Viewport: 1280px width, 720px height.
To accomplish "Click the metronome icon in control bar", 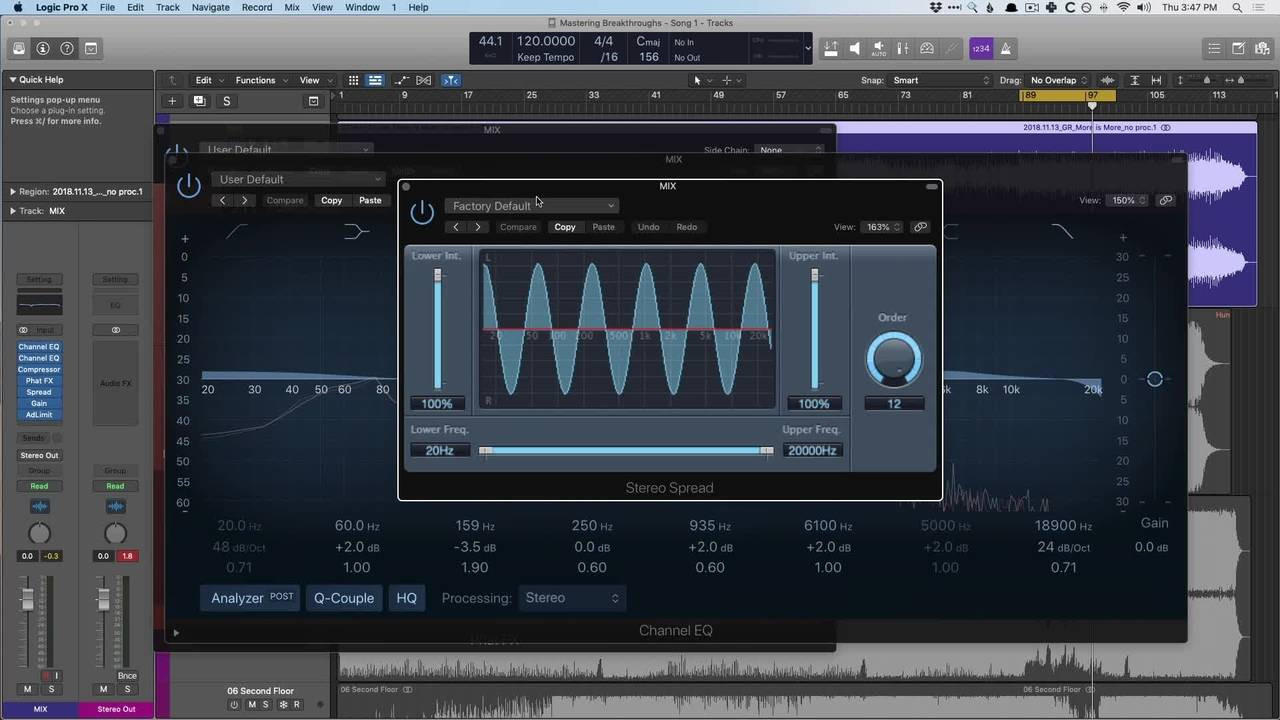I will pyautogui.click(x=1005, y=48).
